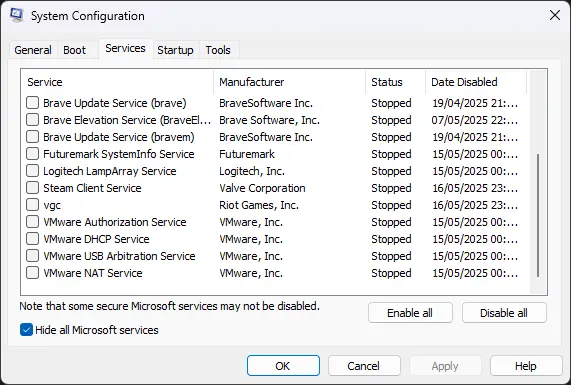
Task: Click Stopped status in Steam Client Service row
Action: pos(391,188)
